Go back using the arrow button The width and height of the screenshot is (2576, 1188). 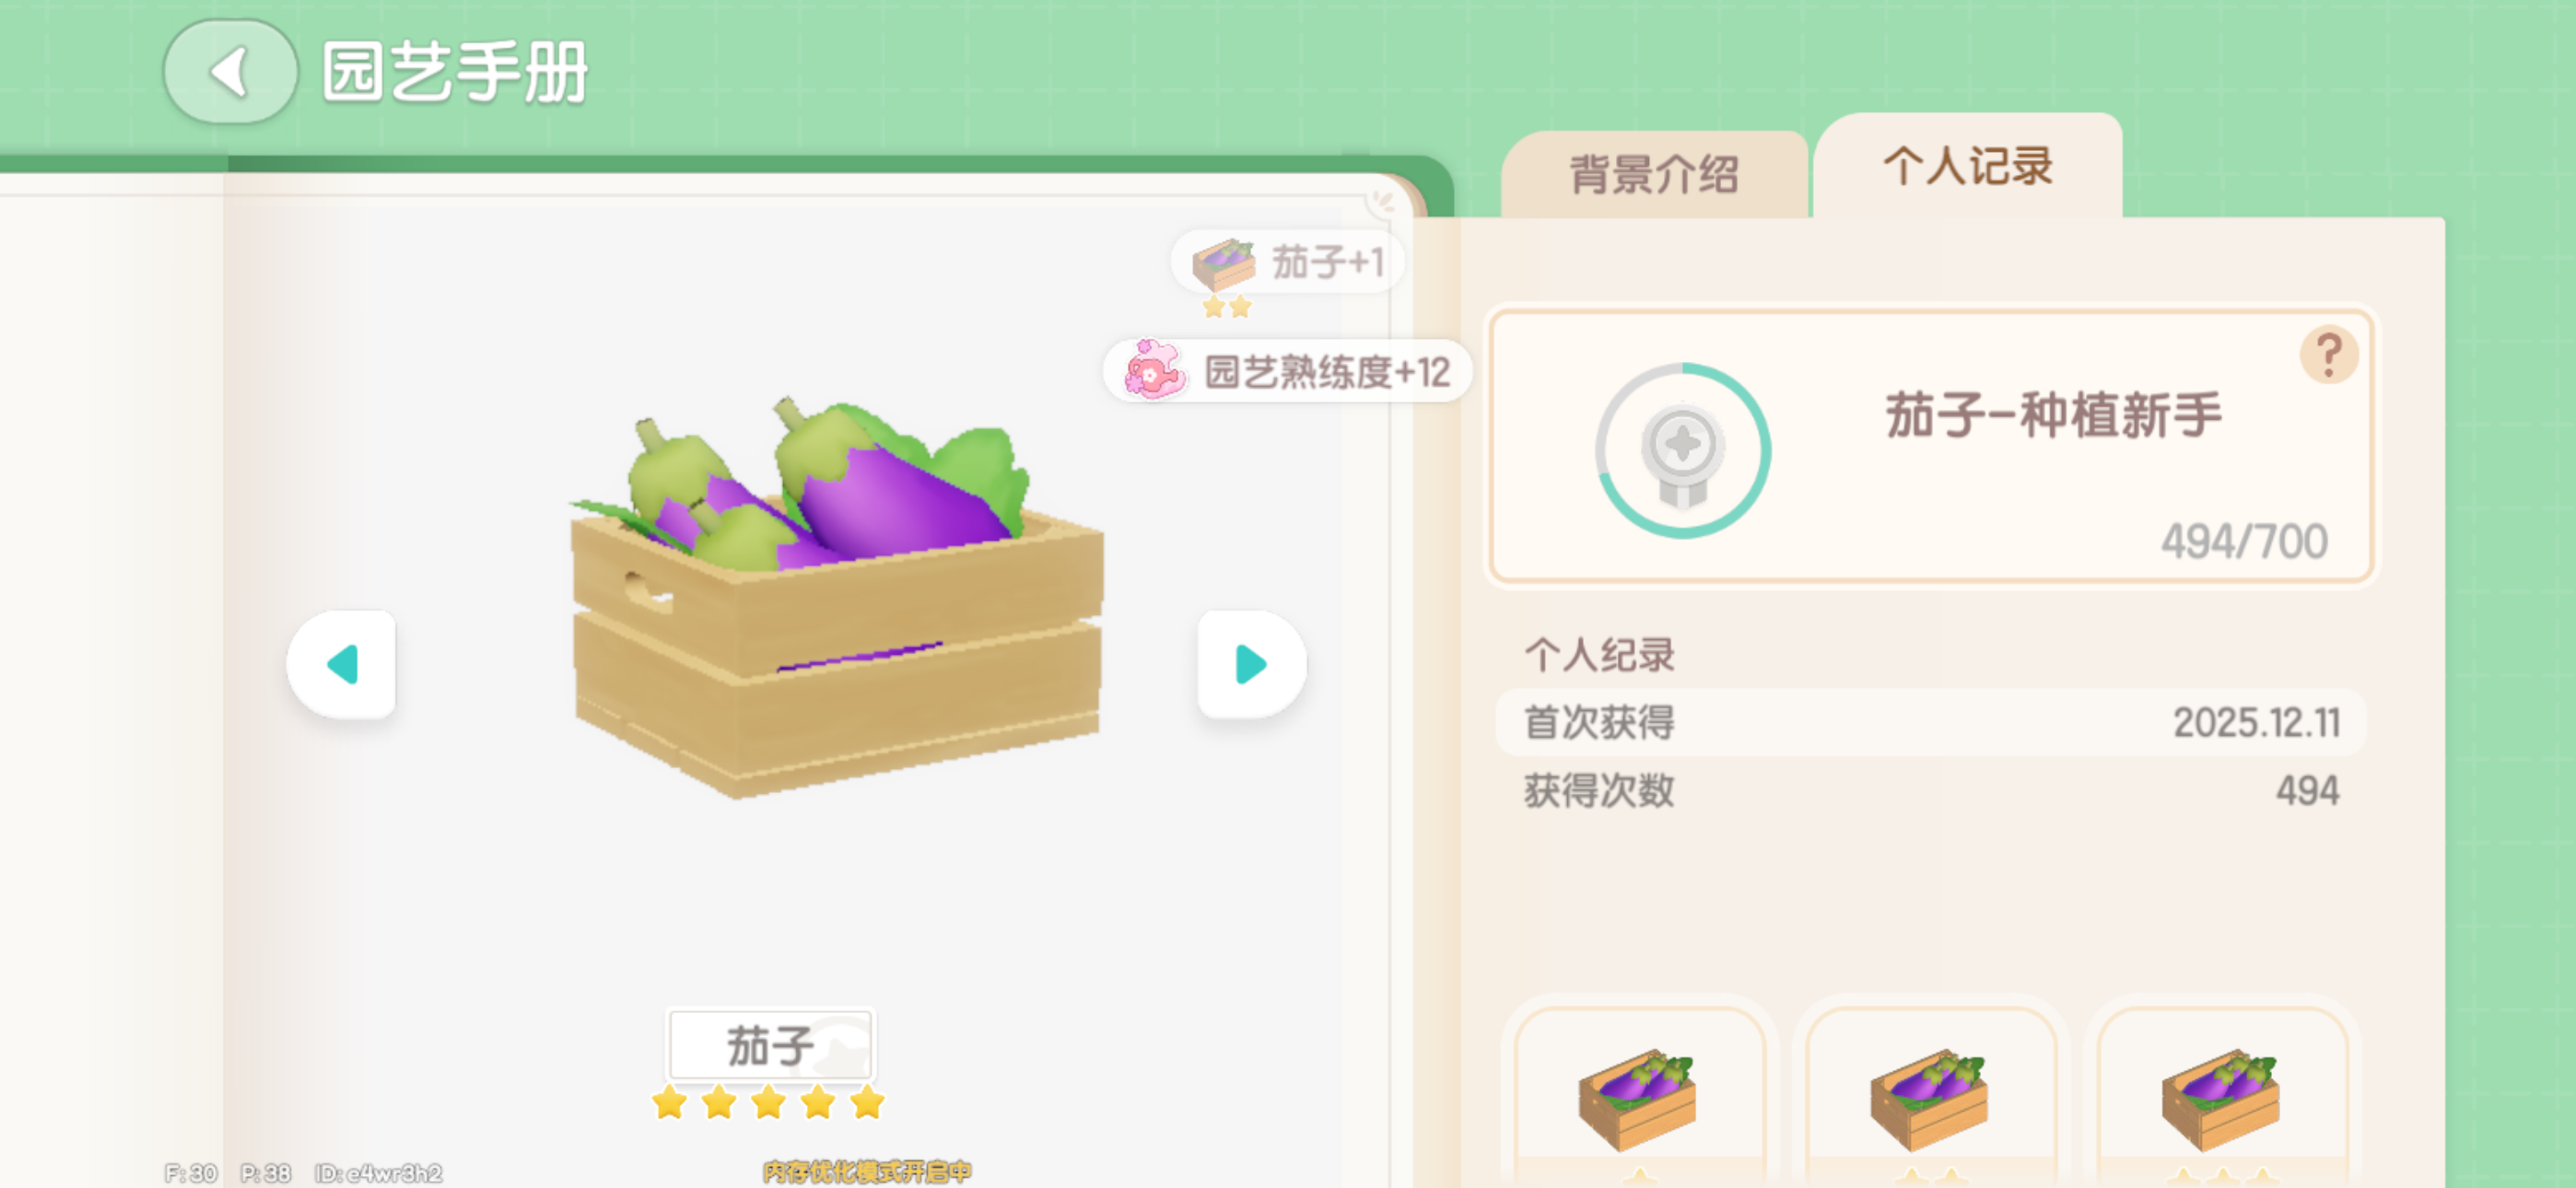(x=230, y=72)
